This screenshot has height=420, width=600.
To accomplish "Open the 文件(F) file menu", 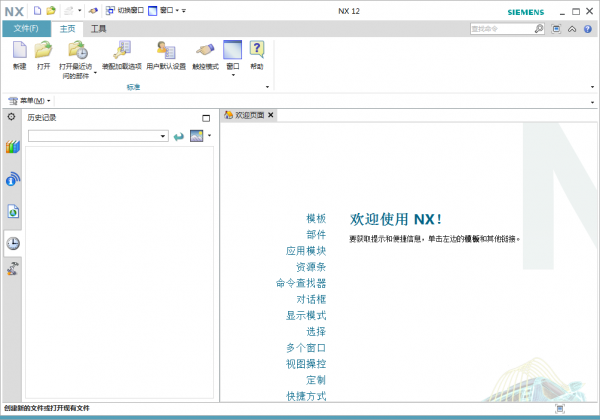I will coord(26,29).
